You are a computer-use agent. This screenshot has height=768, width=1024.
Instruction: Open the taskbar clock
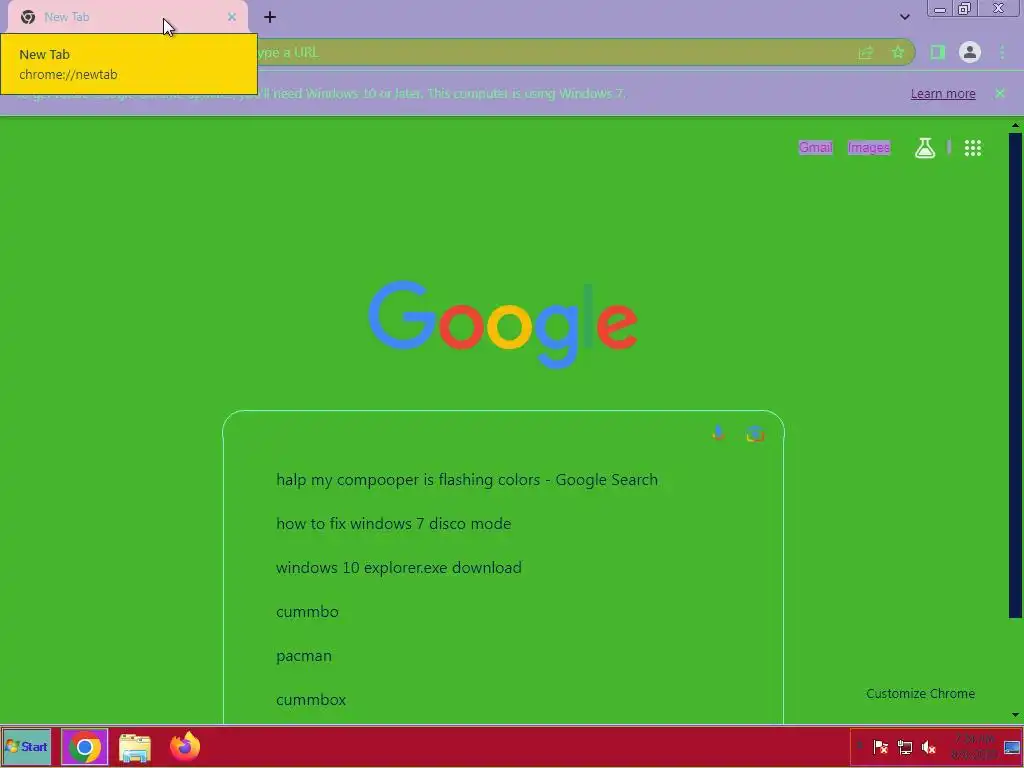(x=974, y=747)
